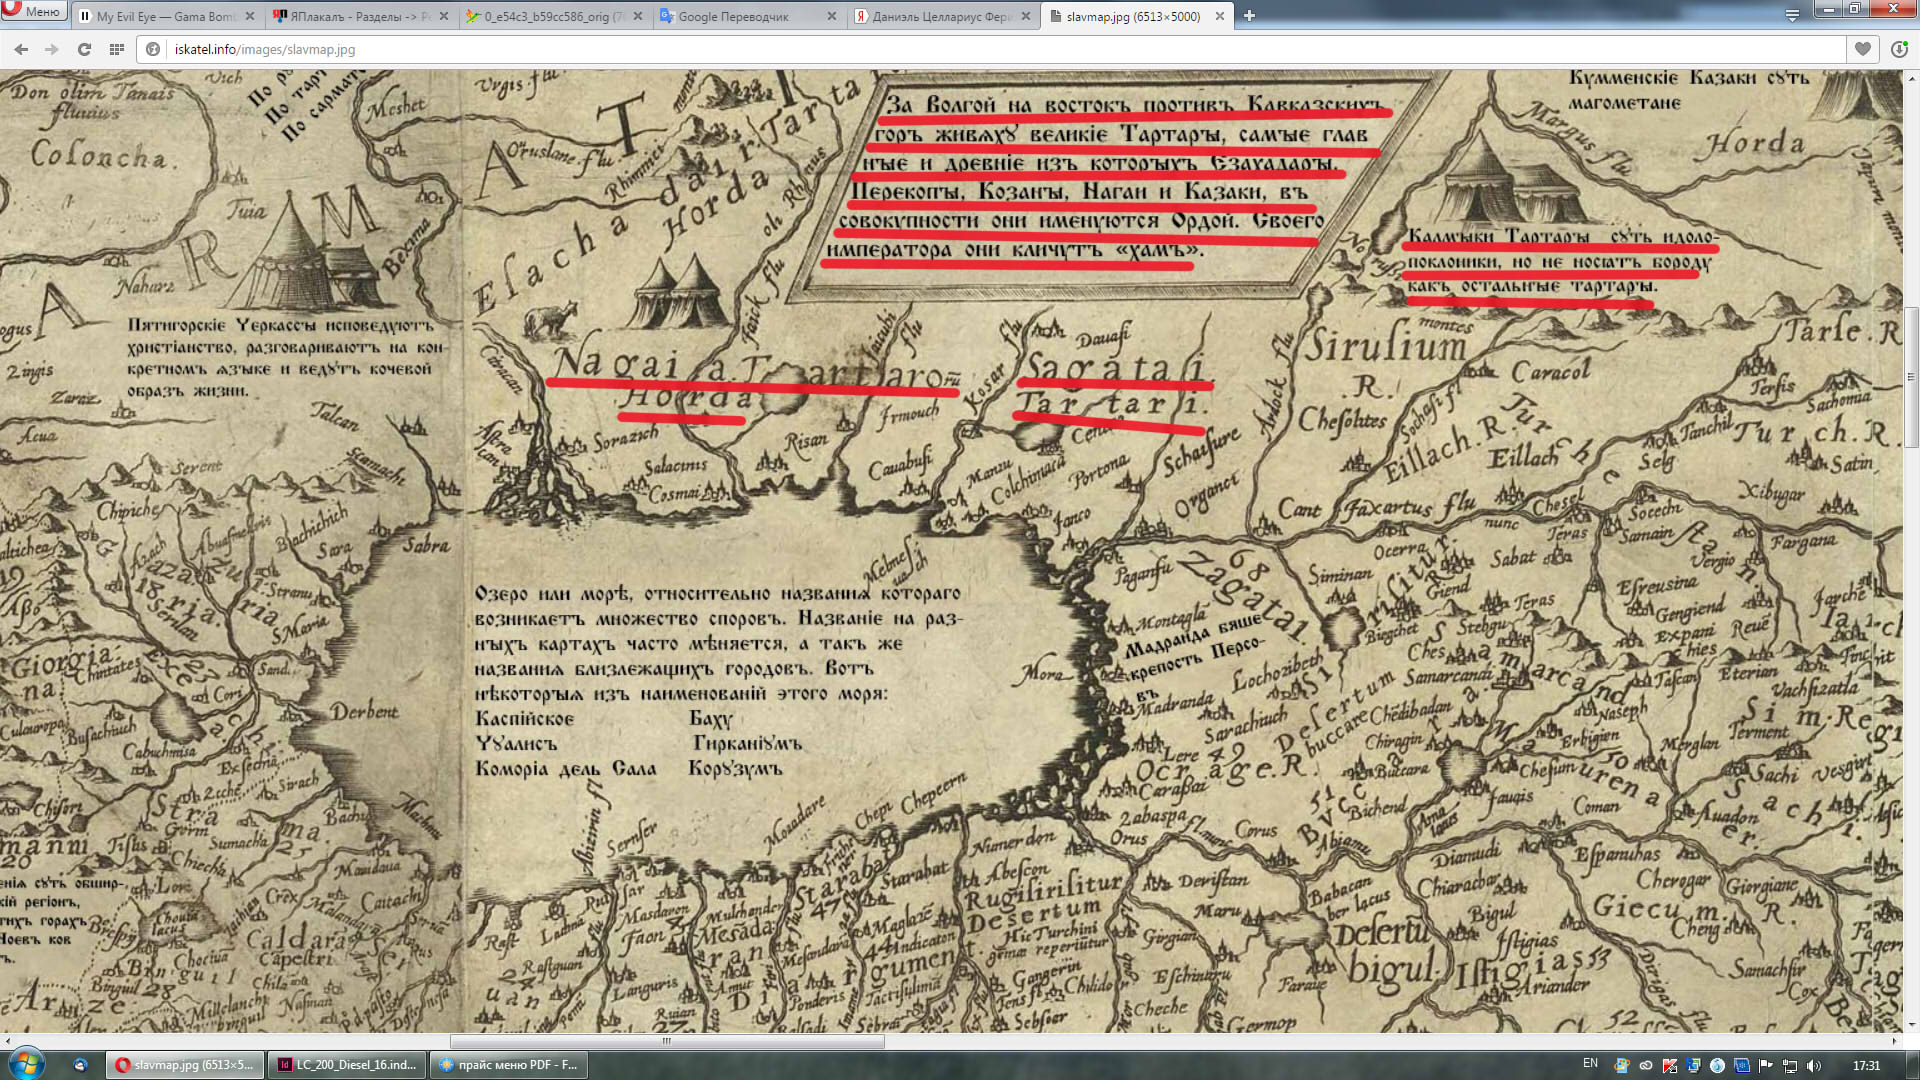
Task: Click the 'Derbent' label on the map
Action: [364, 711]
